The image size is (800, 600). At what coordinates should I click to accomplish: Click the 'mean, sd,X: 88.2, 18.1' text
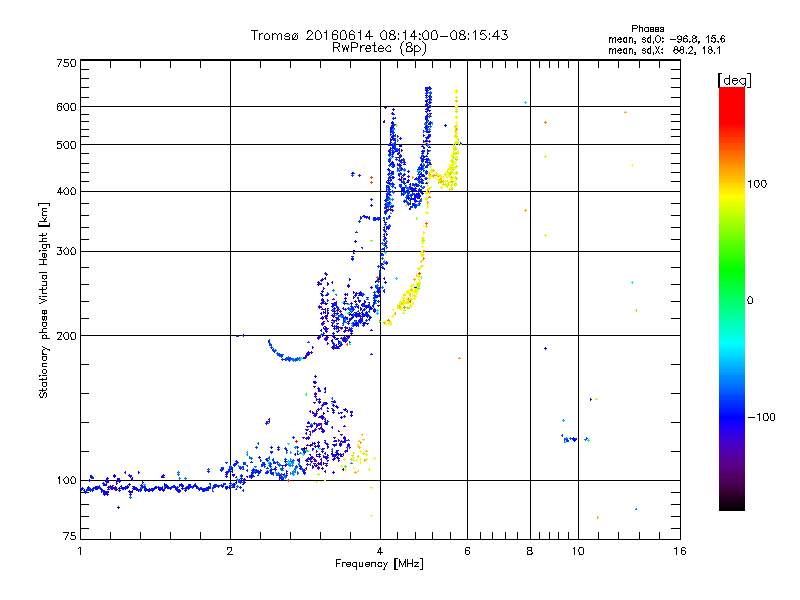tap(664, 51)
